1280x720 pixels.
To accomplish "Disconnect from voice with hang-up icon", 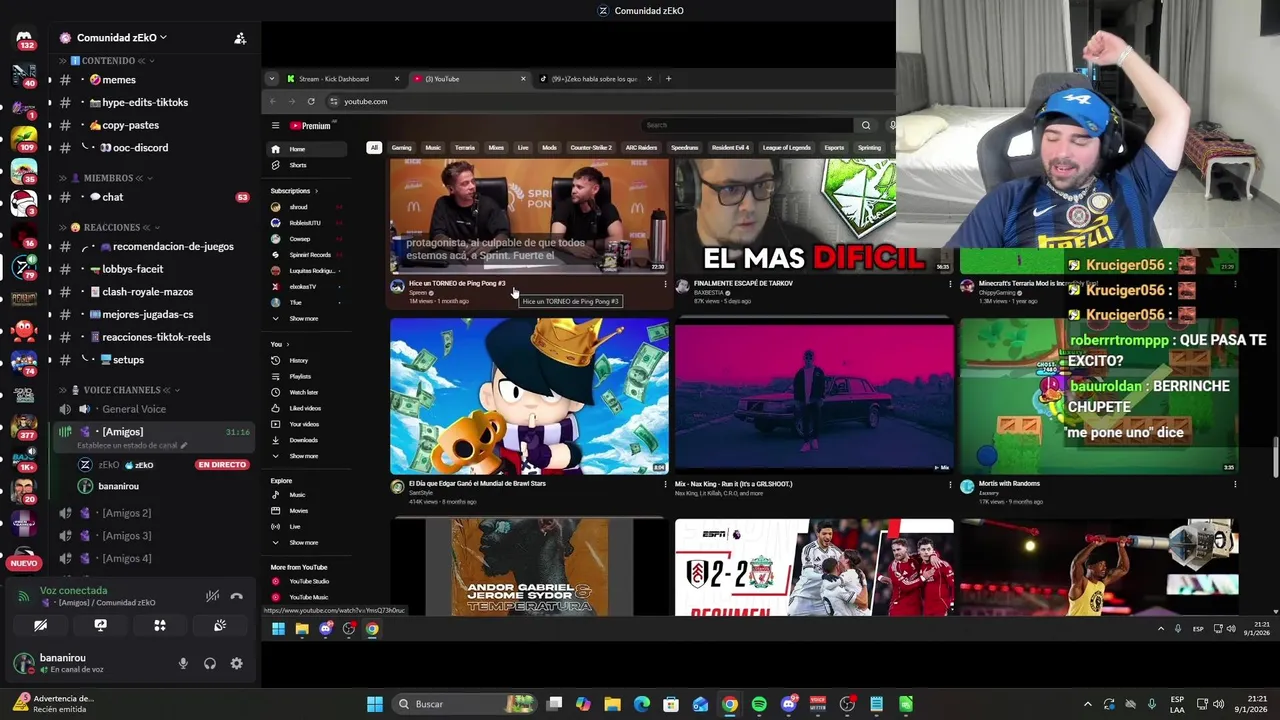I will click(x=237, y=596).
